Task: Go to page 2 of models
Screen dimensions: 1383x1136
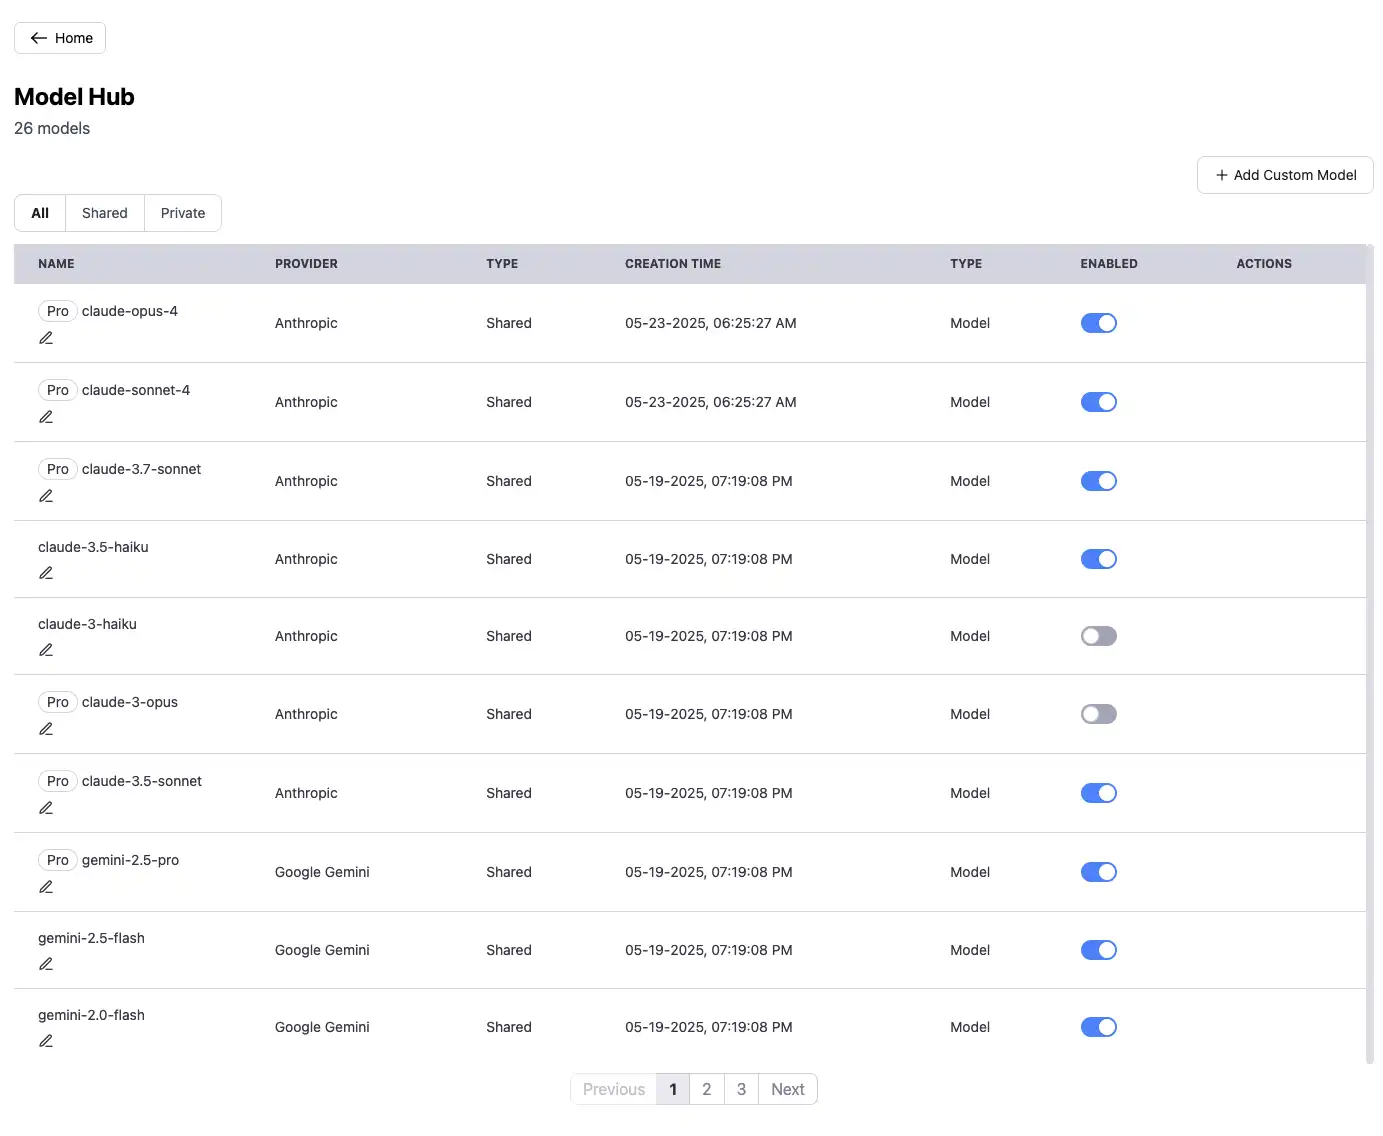Action: 707,1089
